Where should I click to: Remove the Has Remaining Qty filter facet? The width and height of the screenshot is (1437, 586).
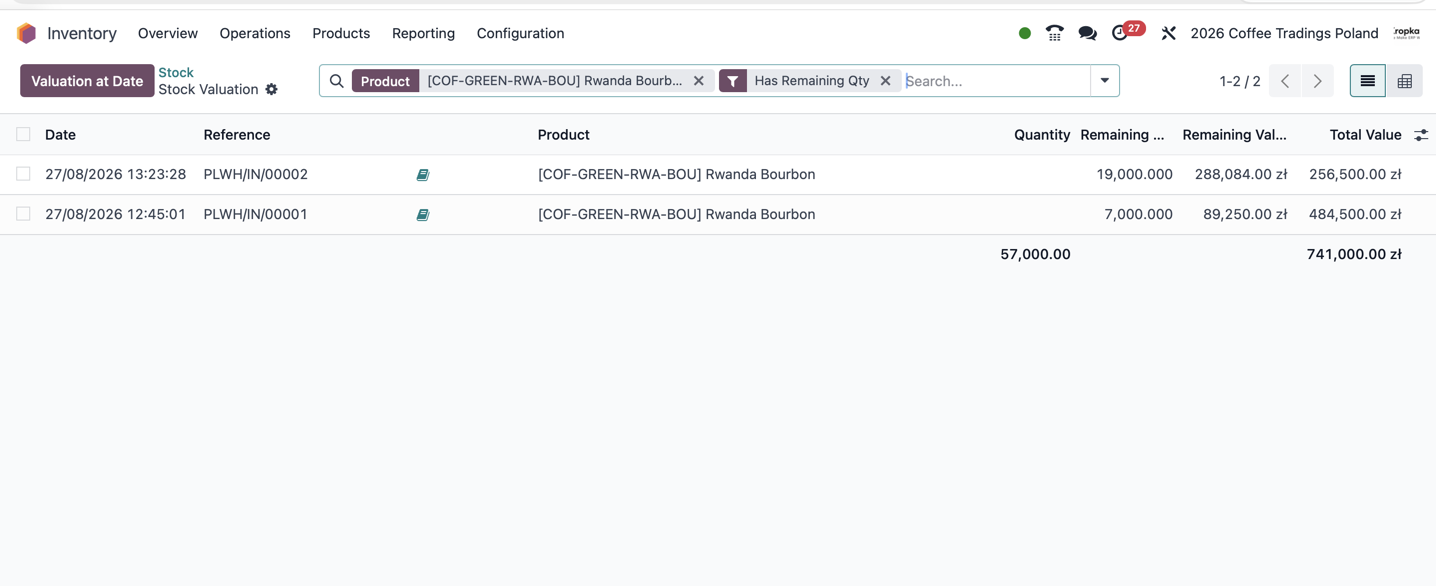pyautogui.click(x=885, y=81)
